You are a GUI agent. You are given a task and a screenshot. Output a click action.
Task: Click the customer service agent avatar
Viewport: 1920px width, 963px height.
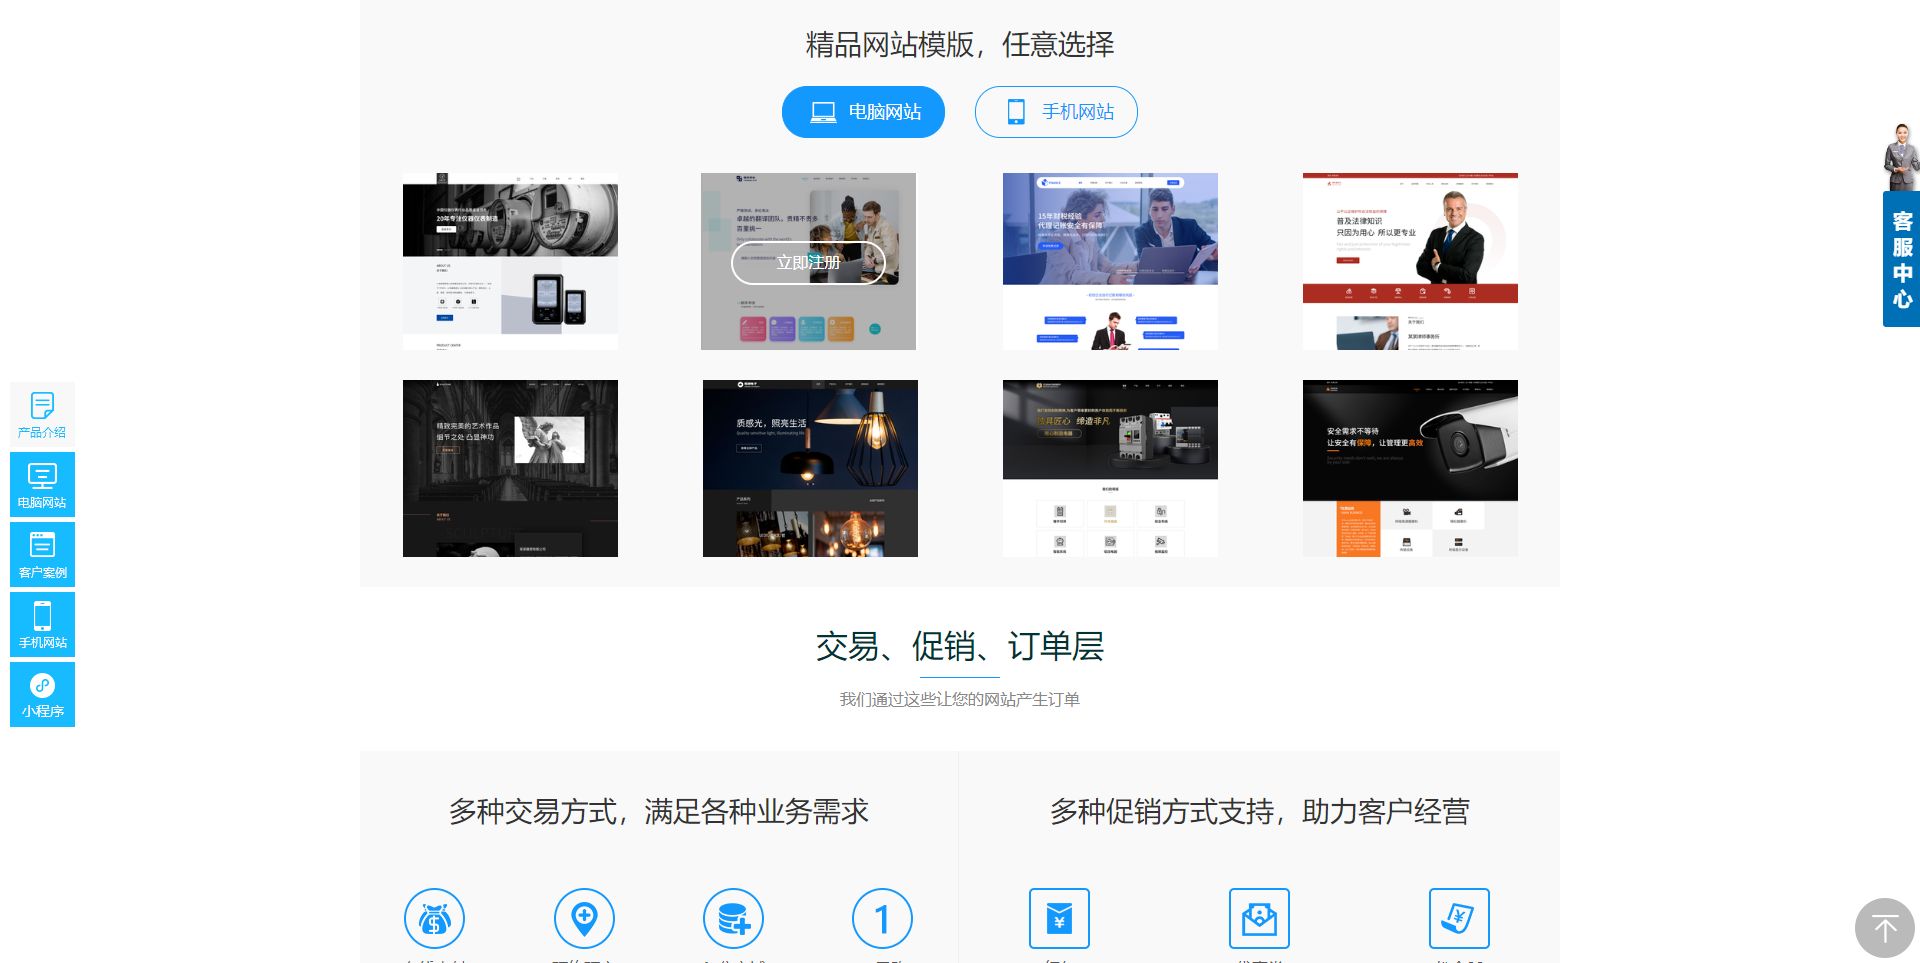[x=1901, y=157]
